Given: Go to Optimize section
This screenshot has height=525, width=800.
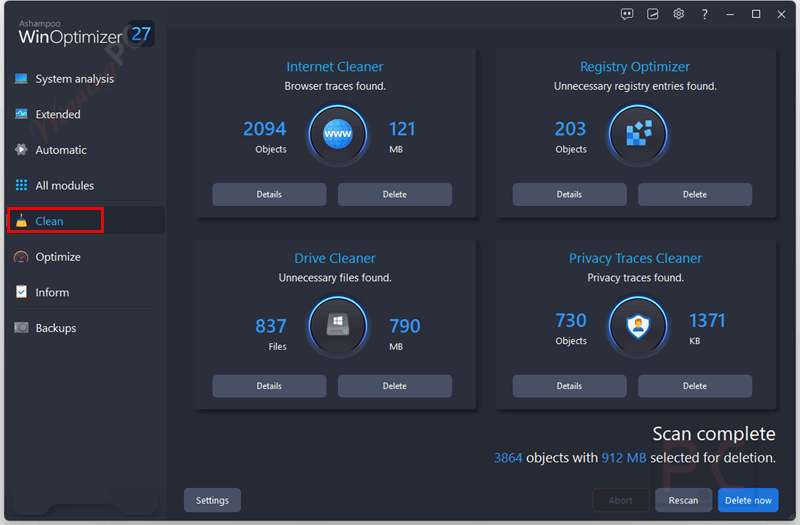Looking at the screenshot, I should click(58, 257).
